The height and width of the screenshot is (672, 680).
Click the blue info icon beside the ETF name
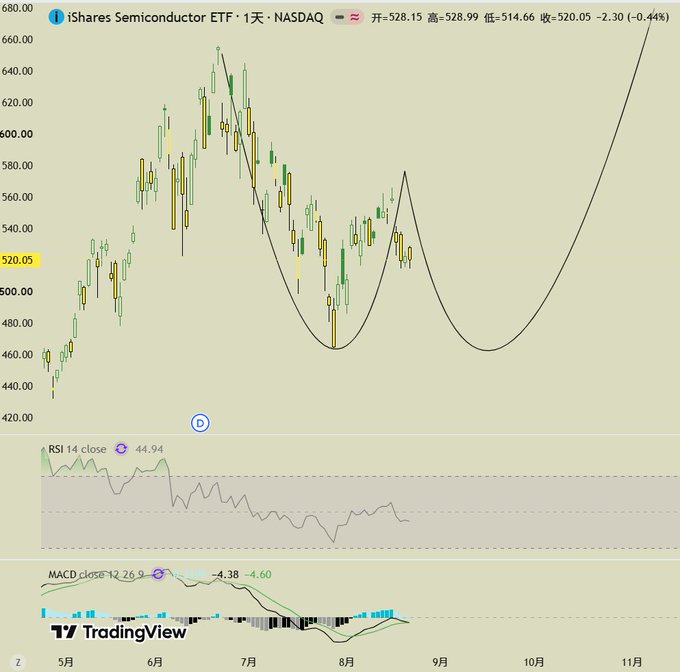[x=56, y=17]
